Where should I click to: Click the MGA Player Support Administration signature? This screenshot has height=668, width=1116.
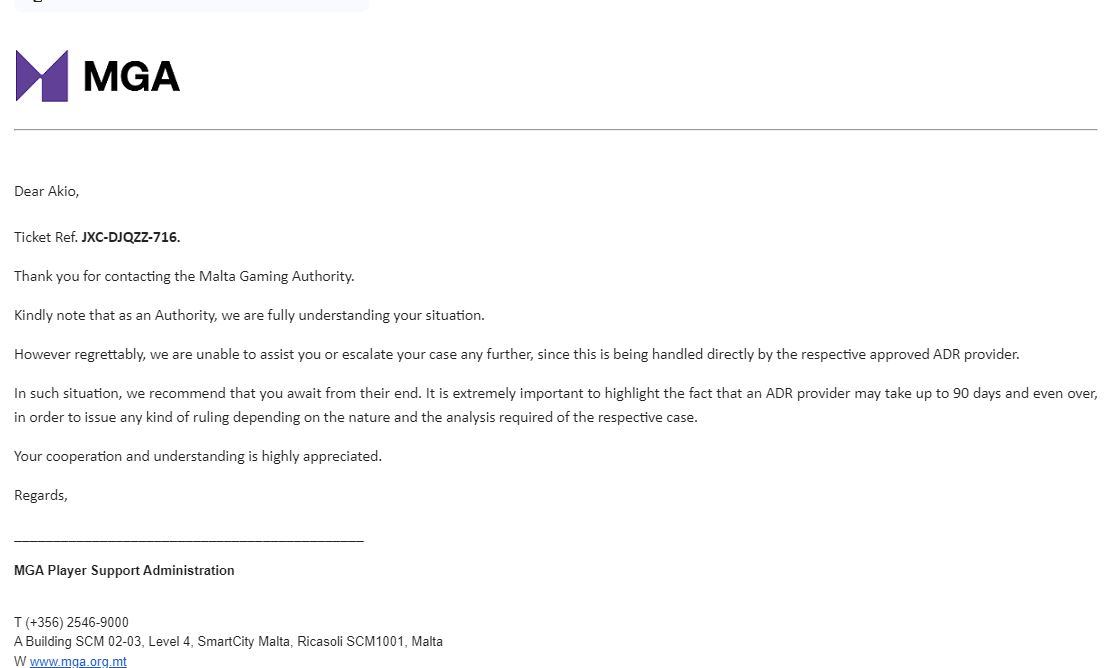point(124,570)
